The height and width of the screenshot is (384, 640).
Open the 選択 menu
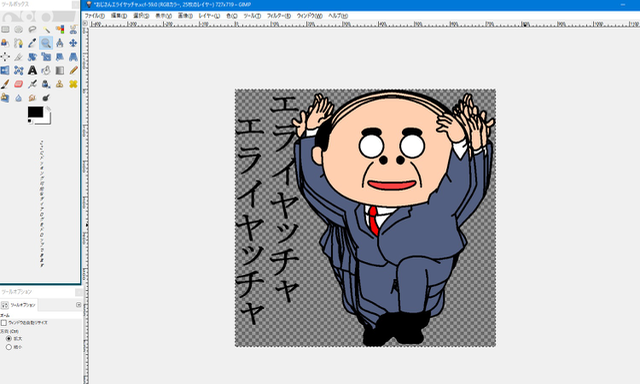click(141, 16)
